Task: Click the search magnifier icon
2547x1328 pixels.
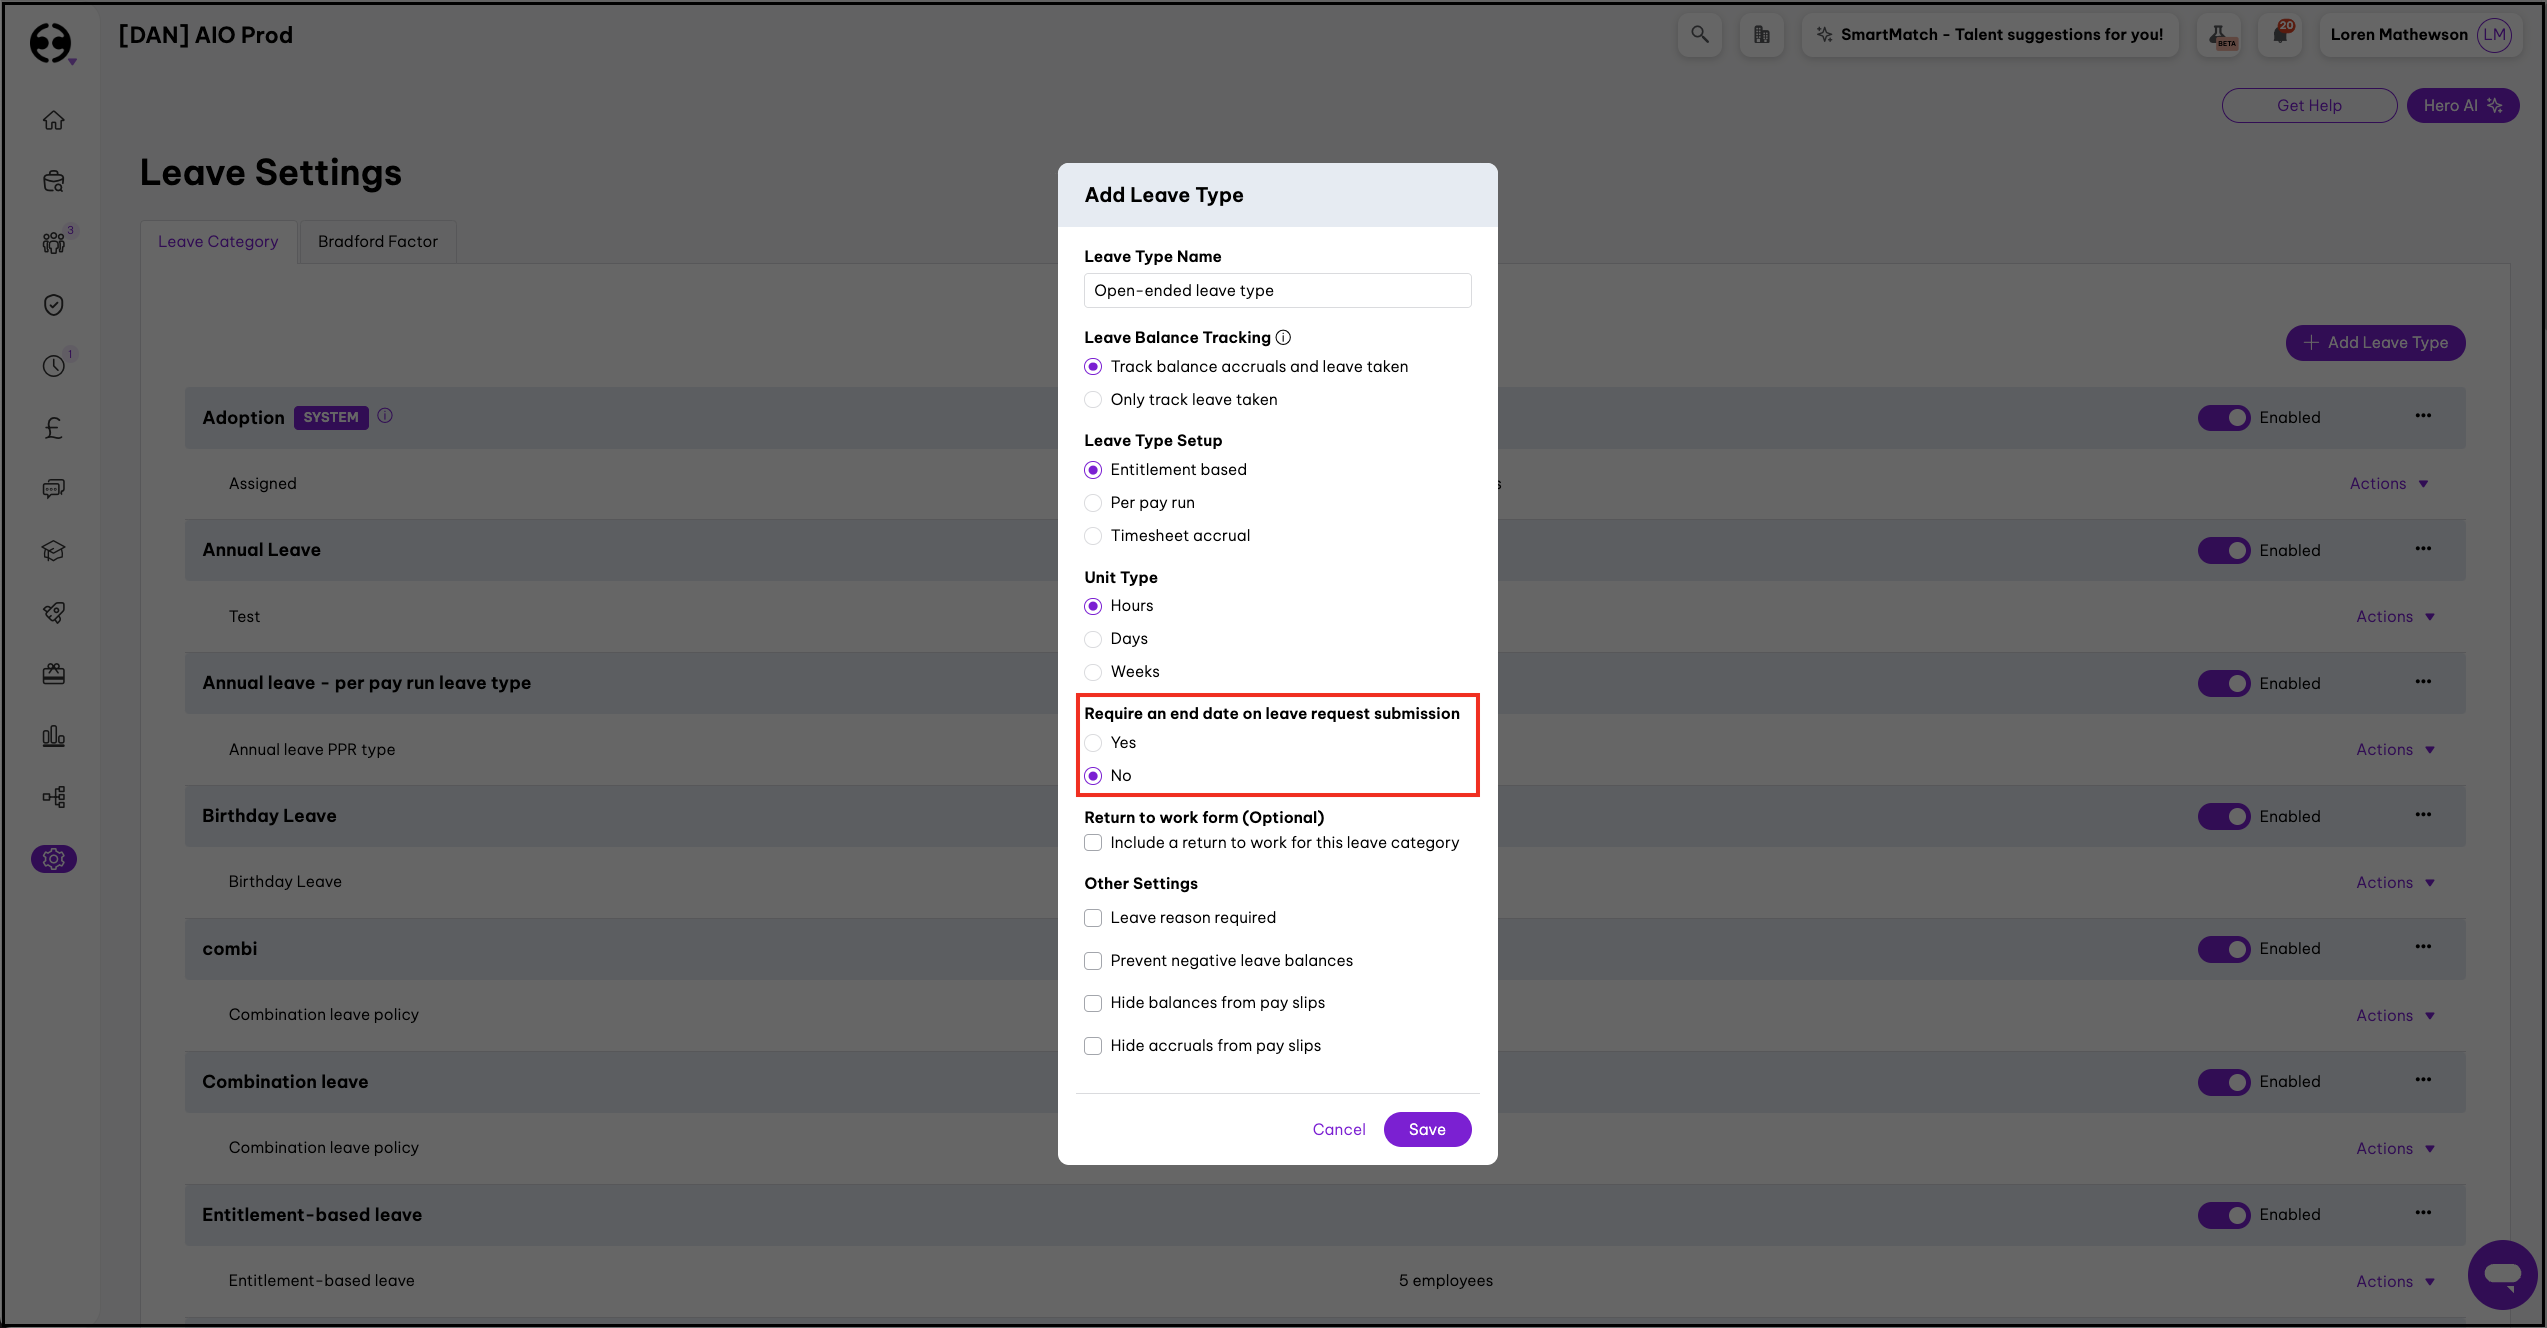Action: point(1699,35)
